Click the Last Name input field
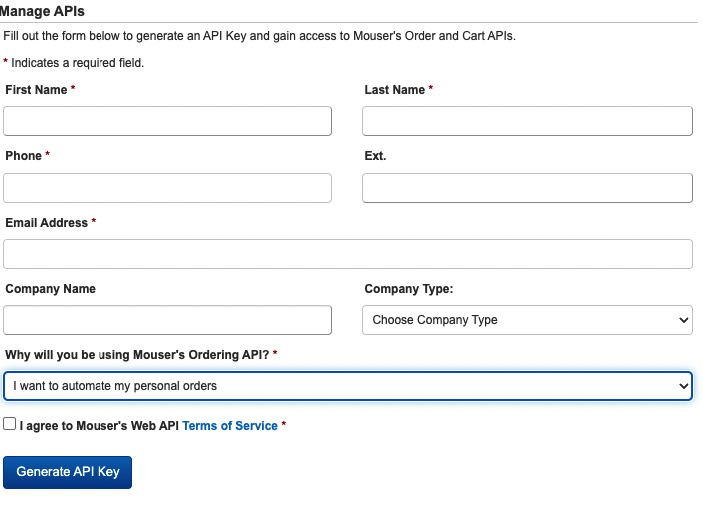The width and height of the screenshot is (703, 516). click(527, 121)
